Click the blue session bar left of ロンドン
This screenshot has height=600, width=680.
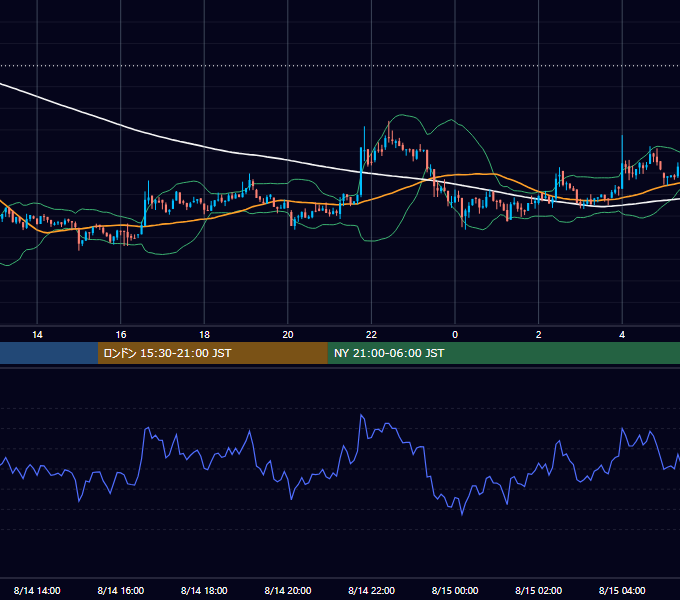click(x=49, y=353)
